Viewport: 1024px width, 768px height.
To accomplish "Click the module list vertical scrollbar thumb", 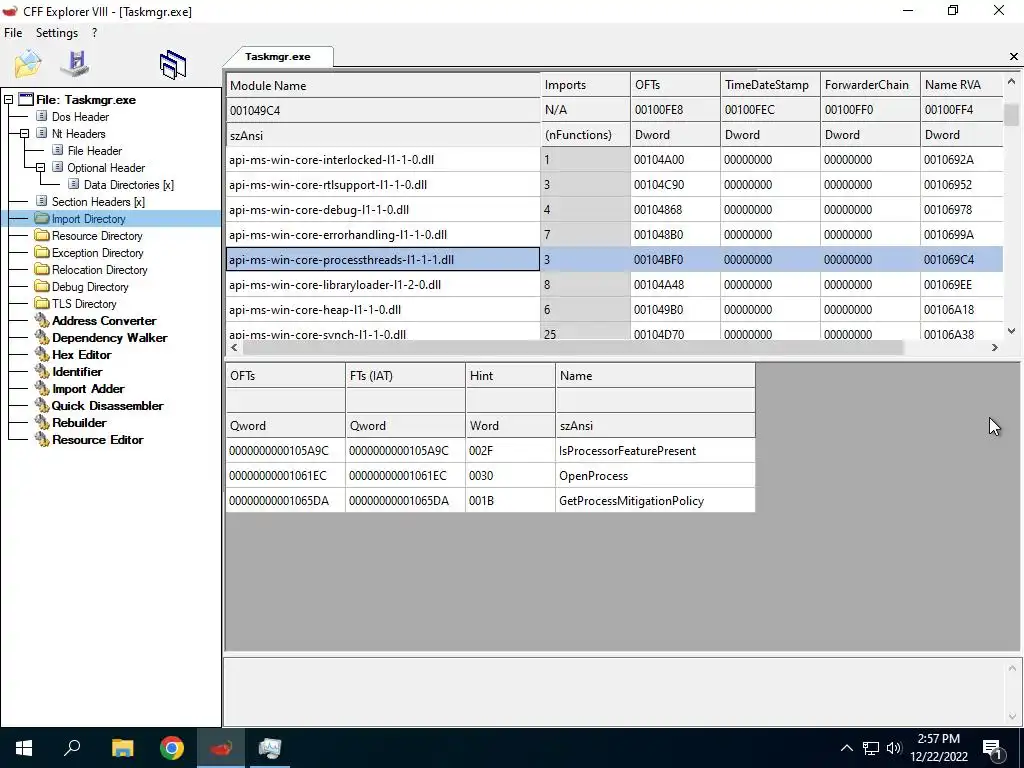I will pos(1012,114).
